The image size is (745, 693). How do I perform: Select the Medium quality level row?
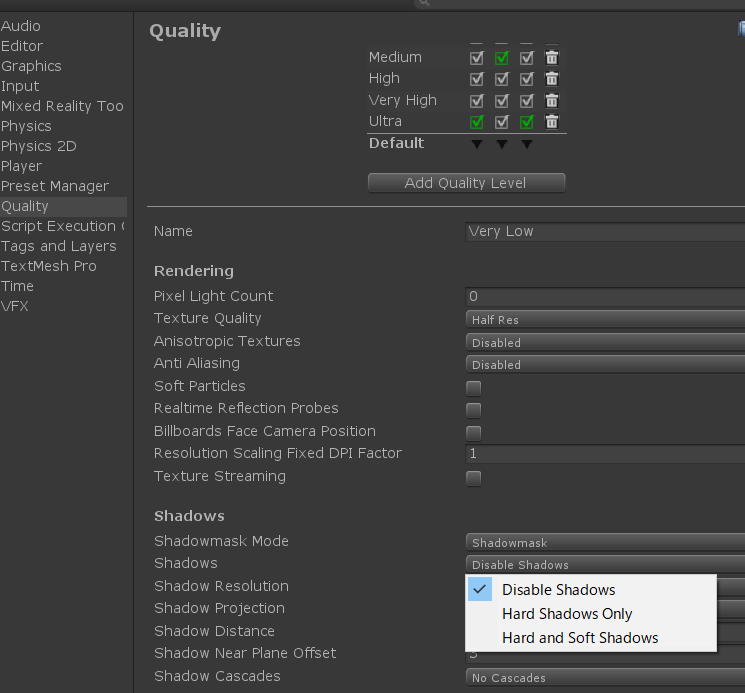[x=395, y=57]
